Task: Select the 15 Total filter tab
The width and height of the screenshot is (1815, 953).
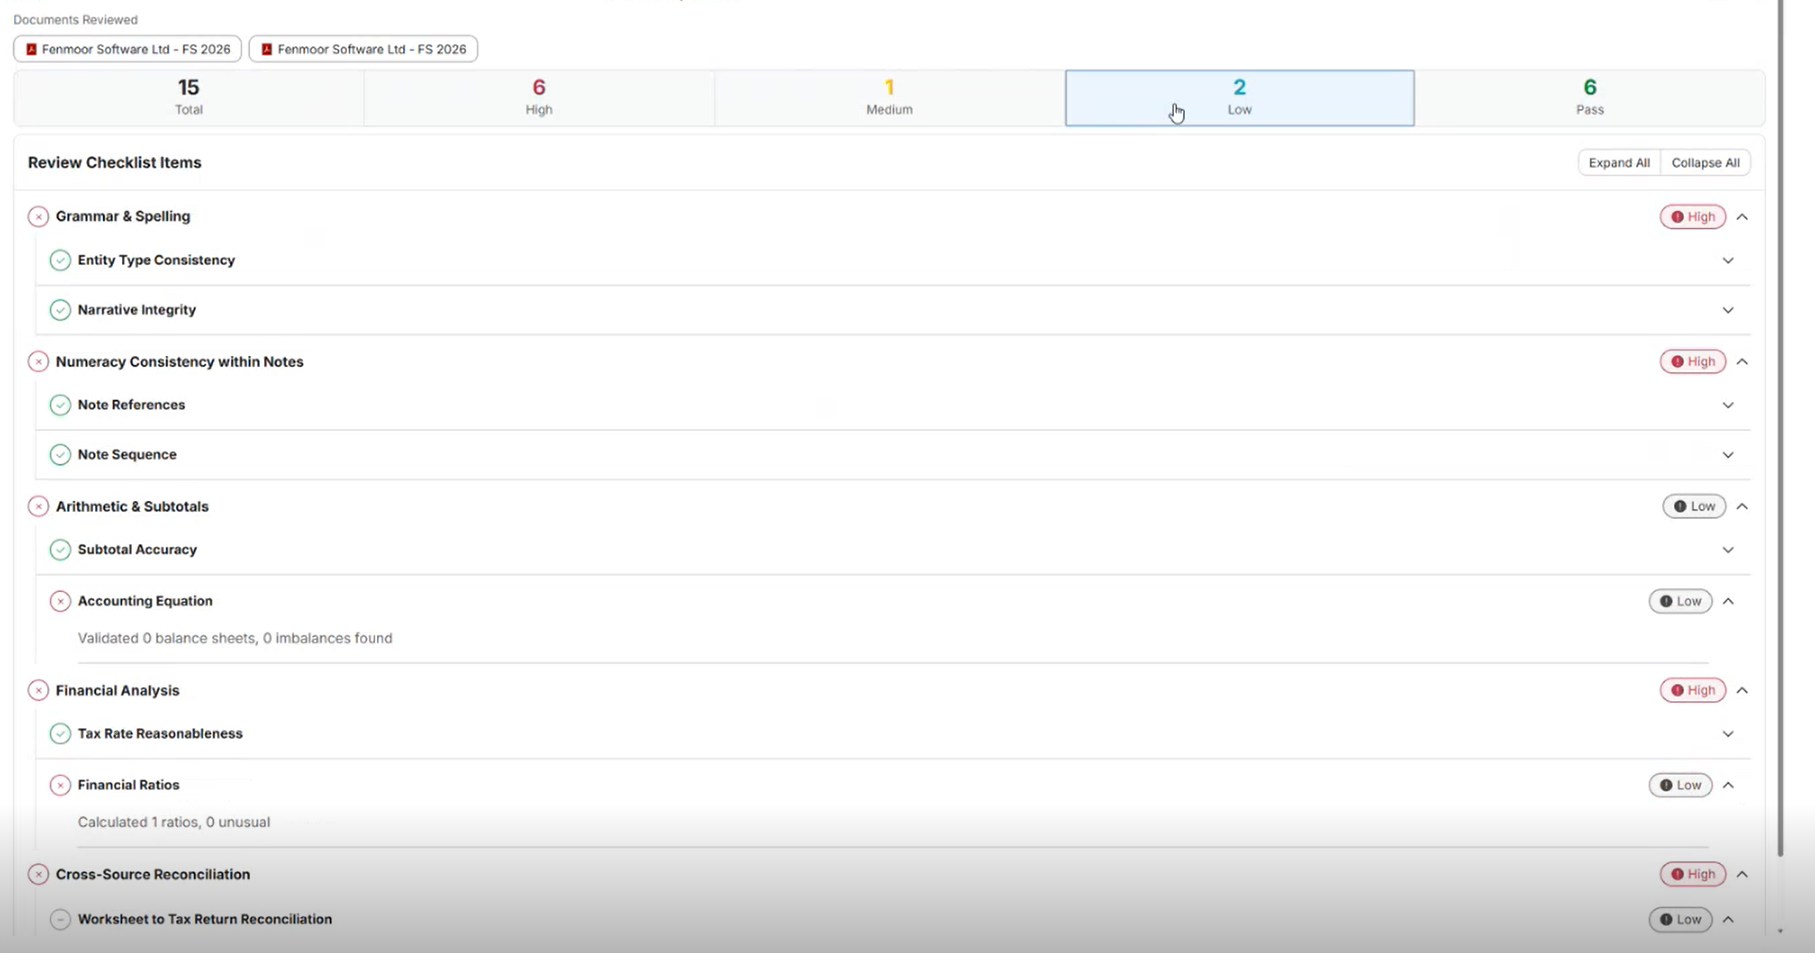Action: click(x=189, y=98)
